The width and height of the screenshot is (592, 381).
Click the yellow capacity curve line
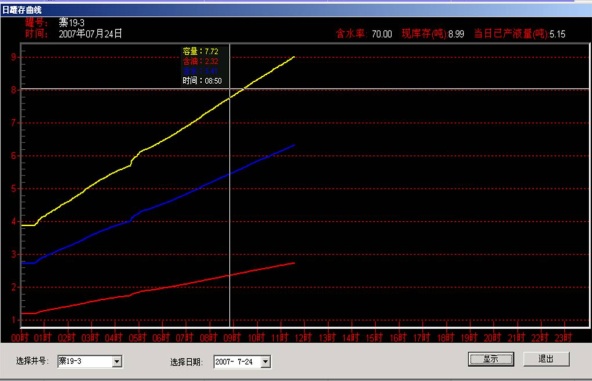pos(170,138)
